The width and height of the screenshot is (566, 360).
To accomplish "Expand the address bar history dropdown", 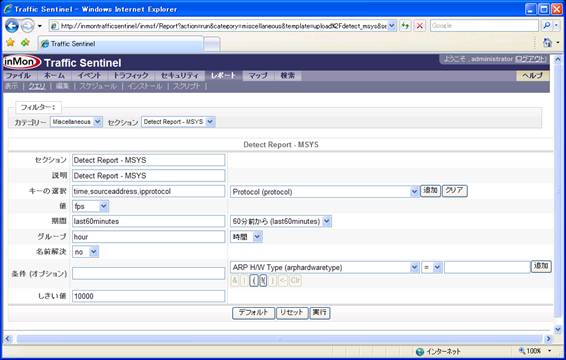I will [x=392, y=26].
